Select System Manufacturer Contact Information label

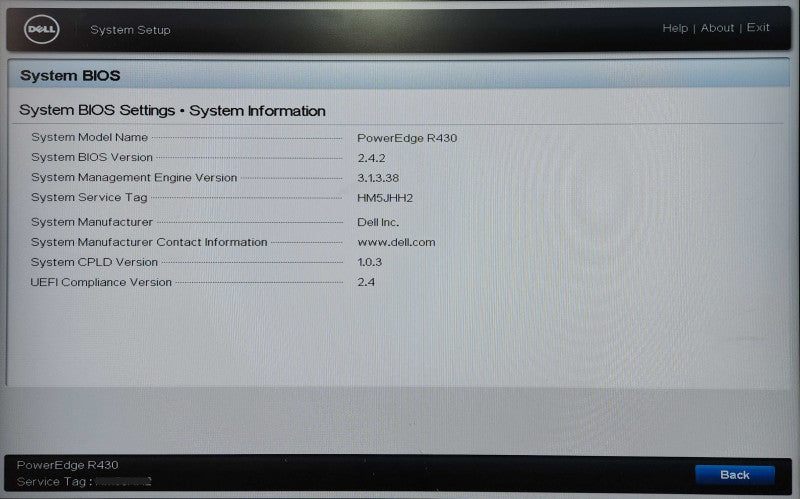point(149,242)
